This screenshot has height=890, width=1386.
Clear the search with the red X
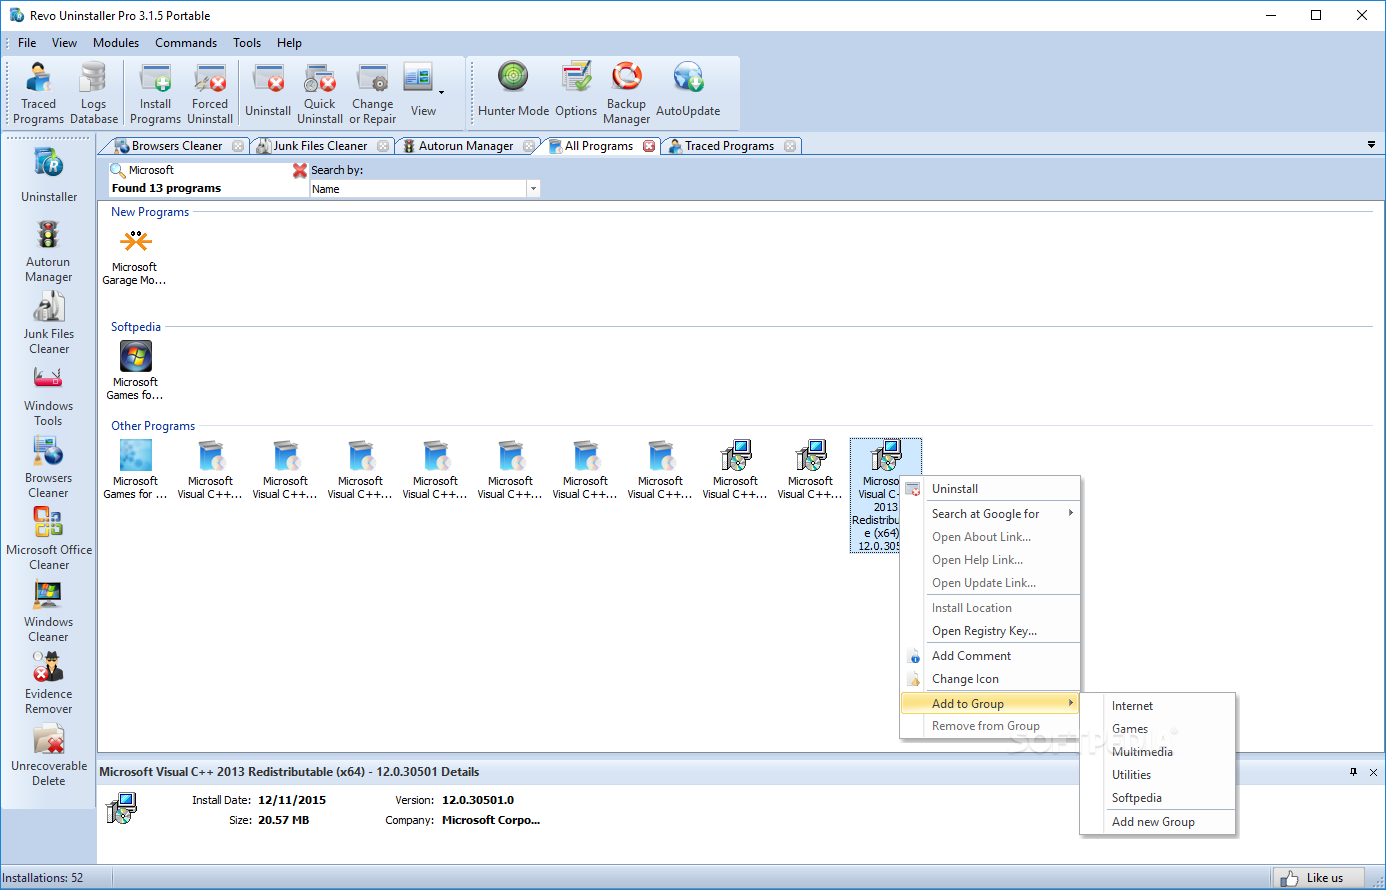pos(300,170)
